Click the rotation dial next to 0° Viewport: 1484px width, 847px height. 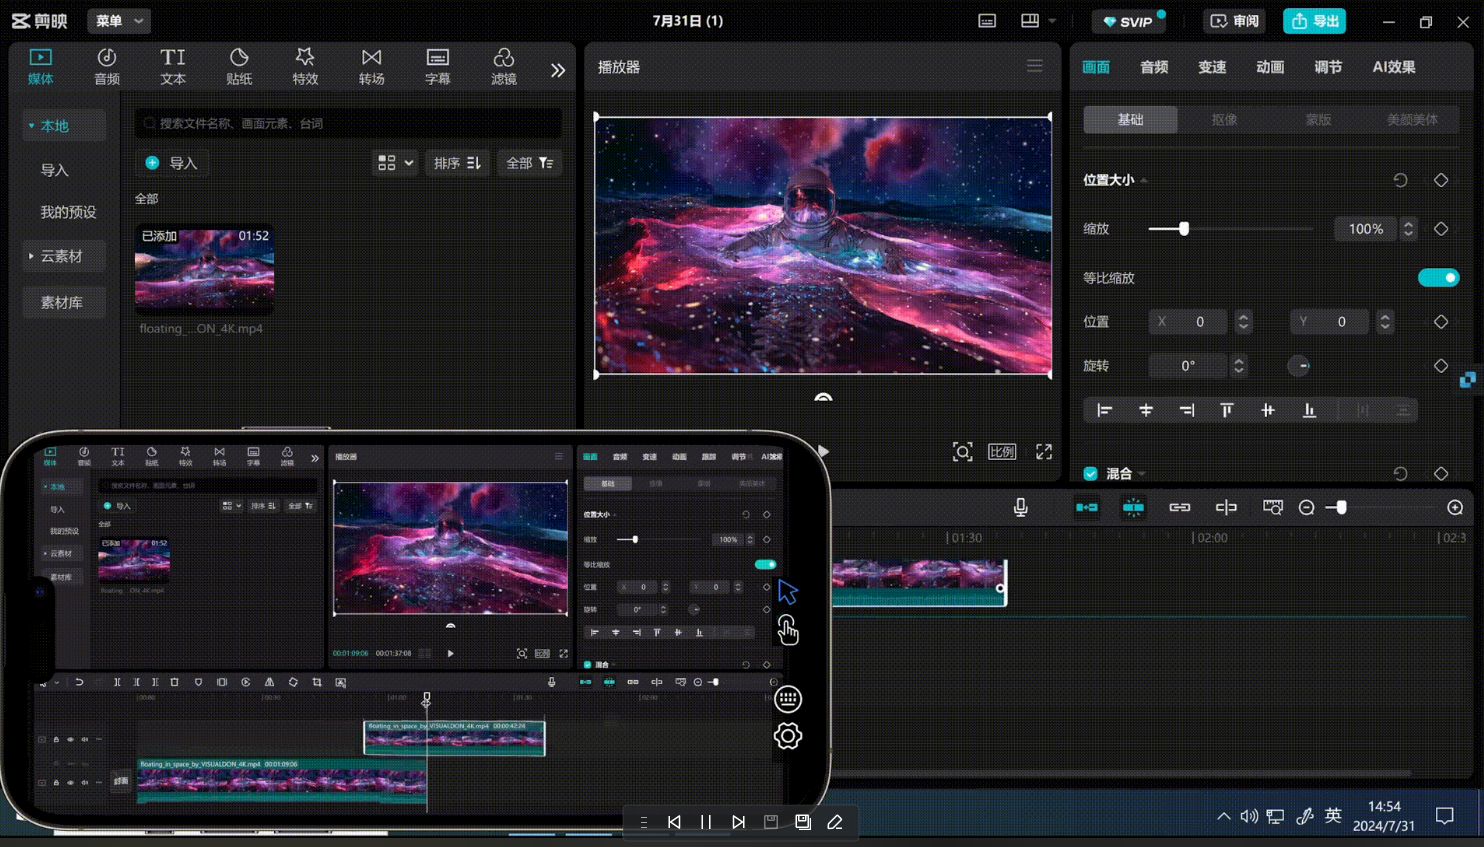click(x=1299, y=366)
